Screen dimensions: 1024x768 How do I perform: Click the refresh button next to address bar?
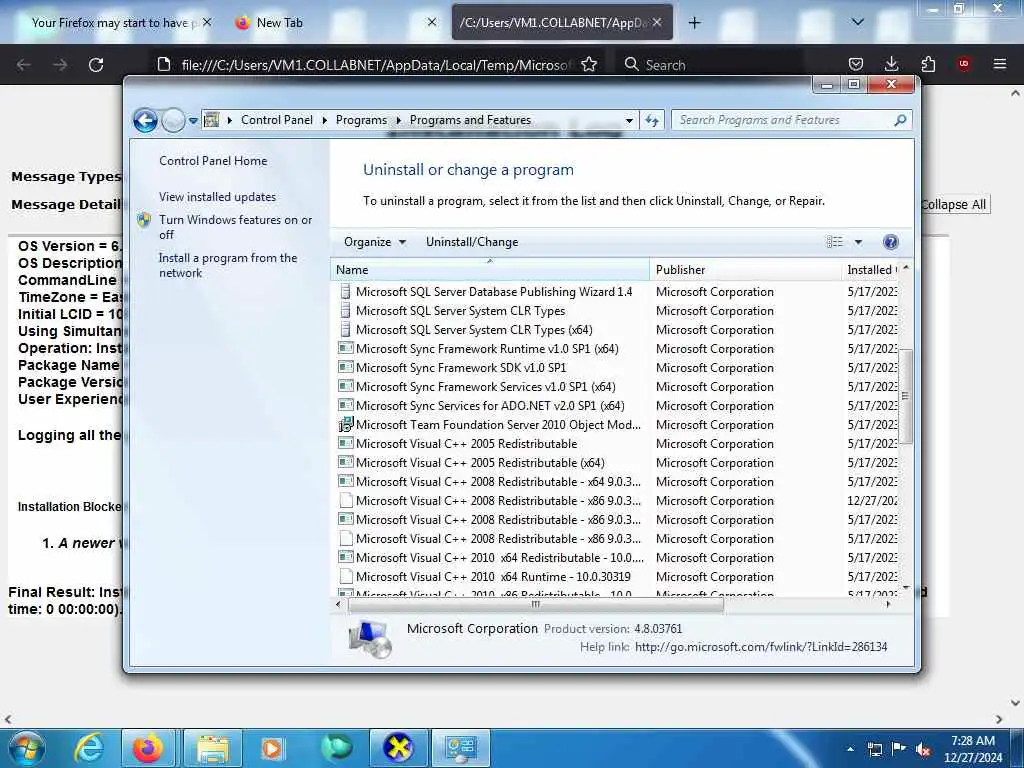coord(652,120)
